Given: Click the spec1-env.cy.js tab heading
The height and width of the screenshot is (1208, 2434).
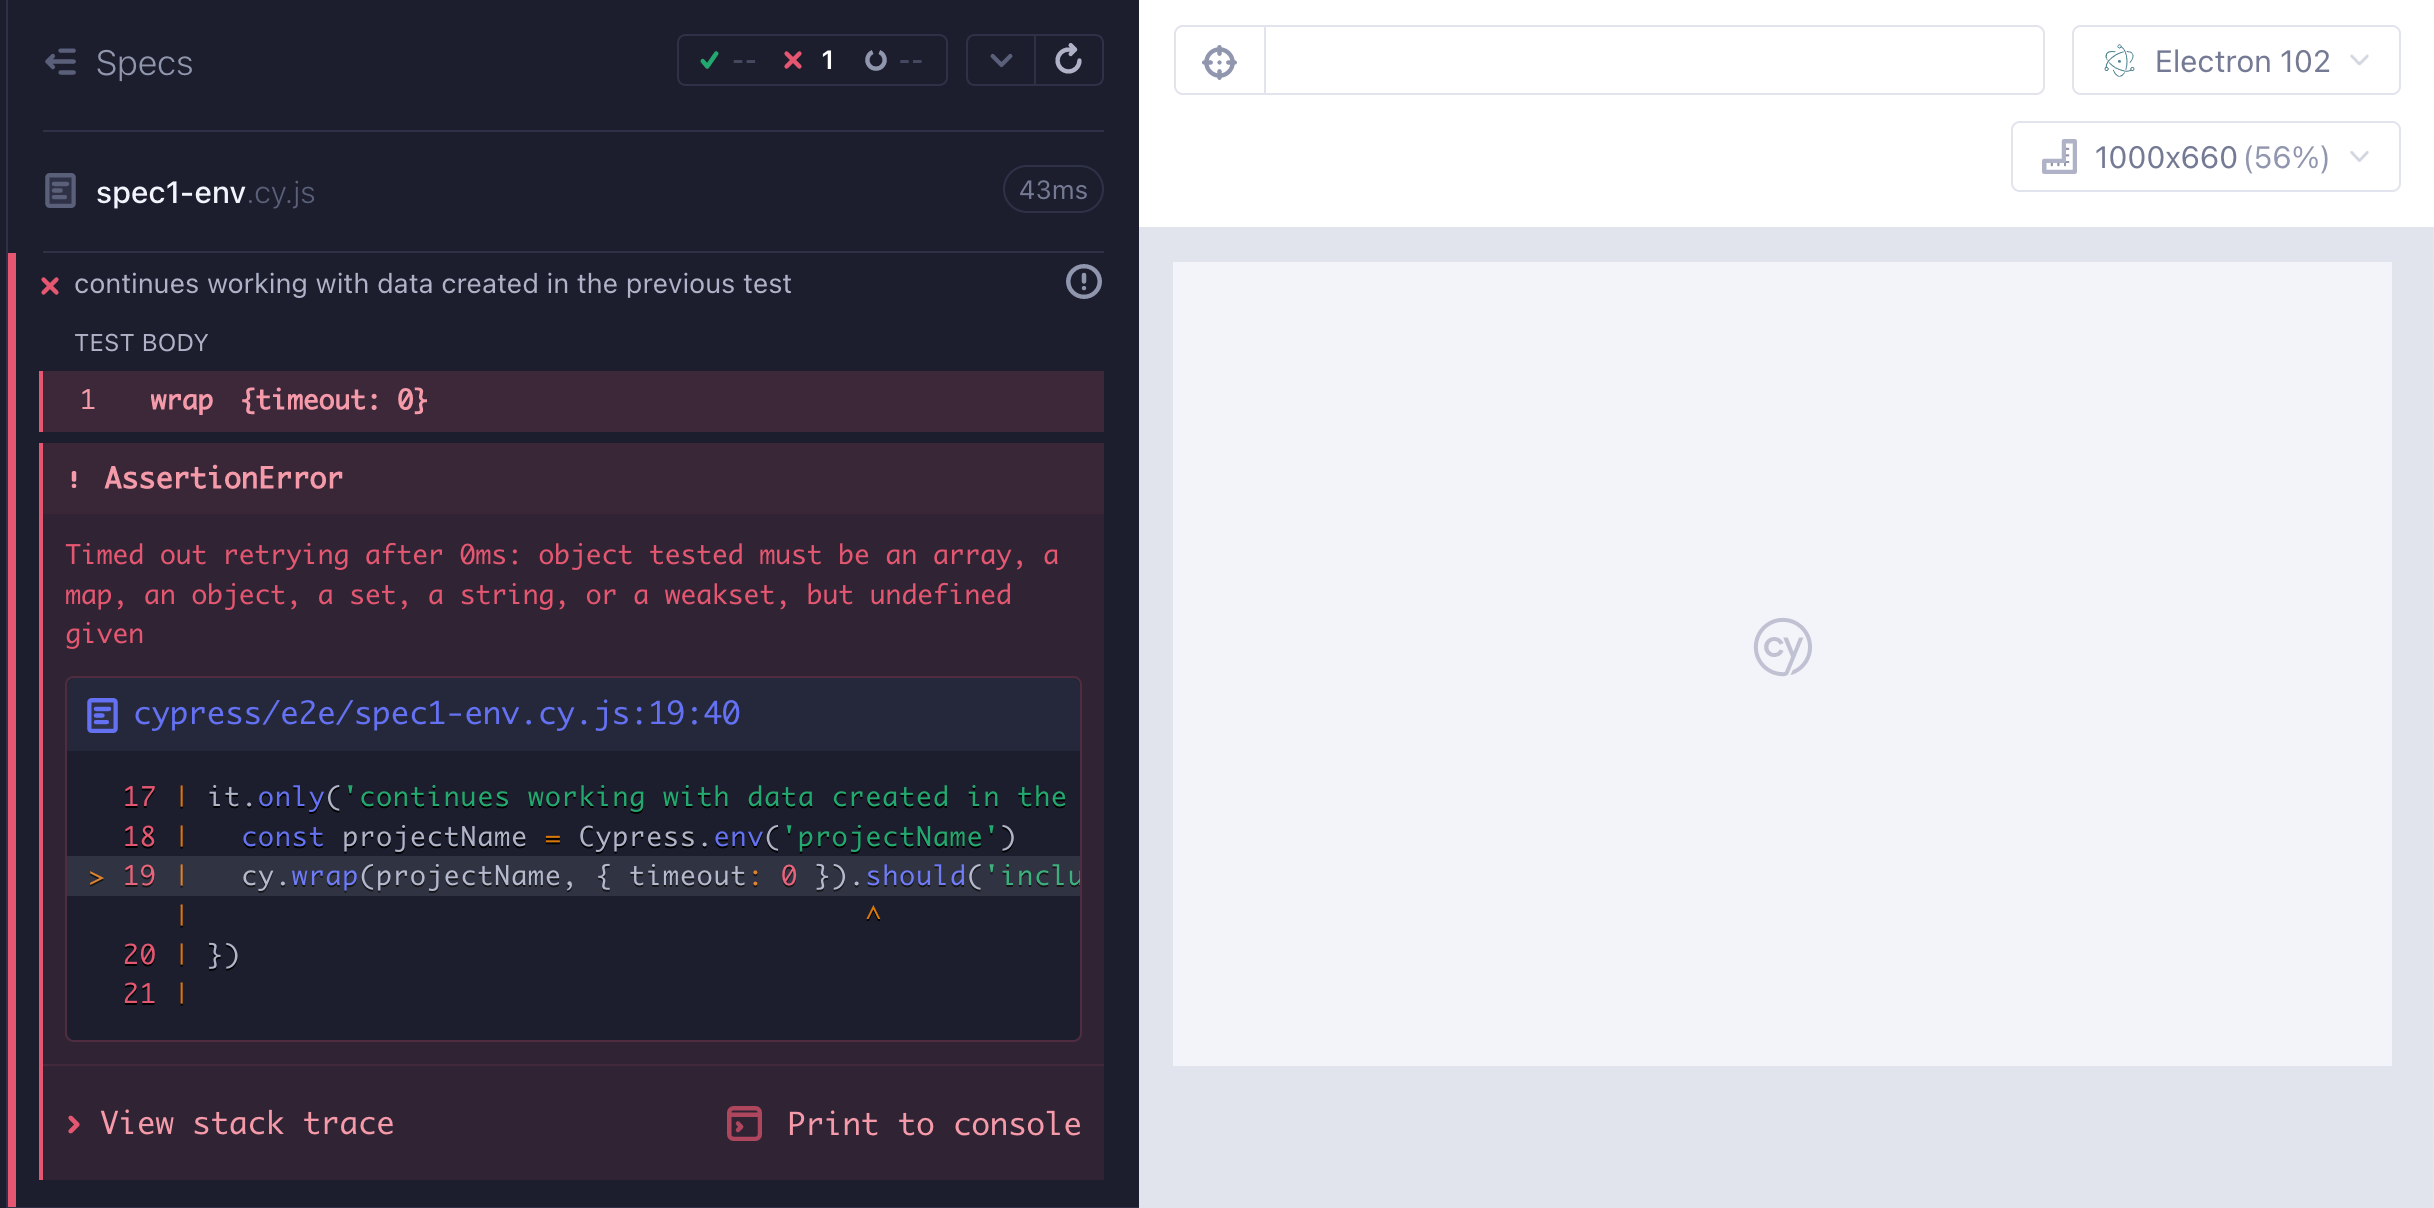Looking at the screenshot, I should (205, 190).
